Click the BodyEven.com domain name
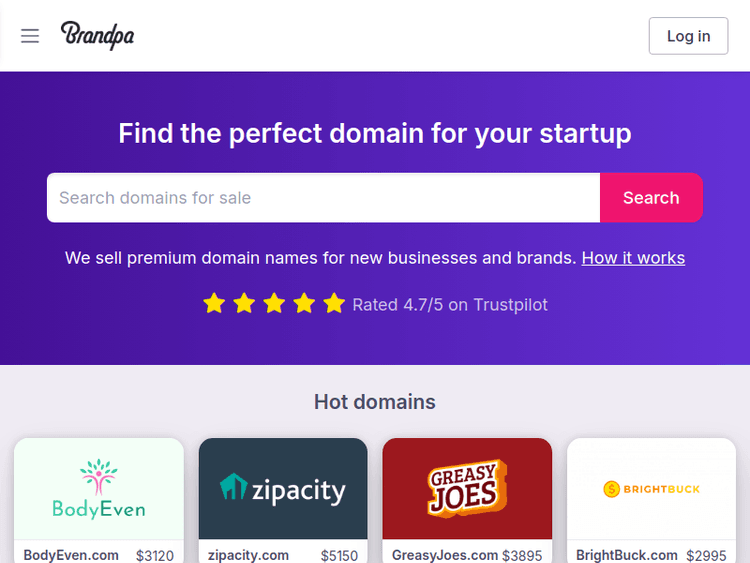The image size is (750, 563). tap(71, 555)
